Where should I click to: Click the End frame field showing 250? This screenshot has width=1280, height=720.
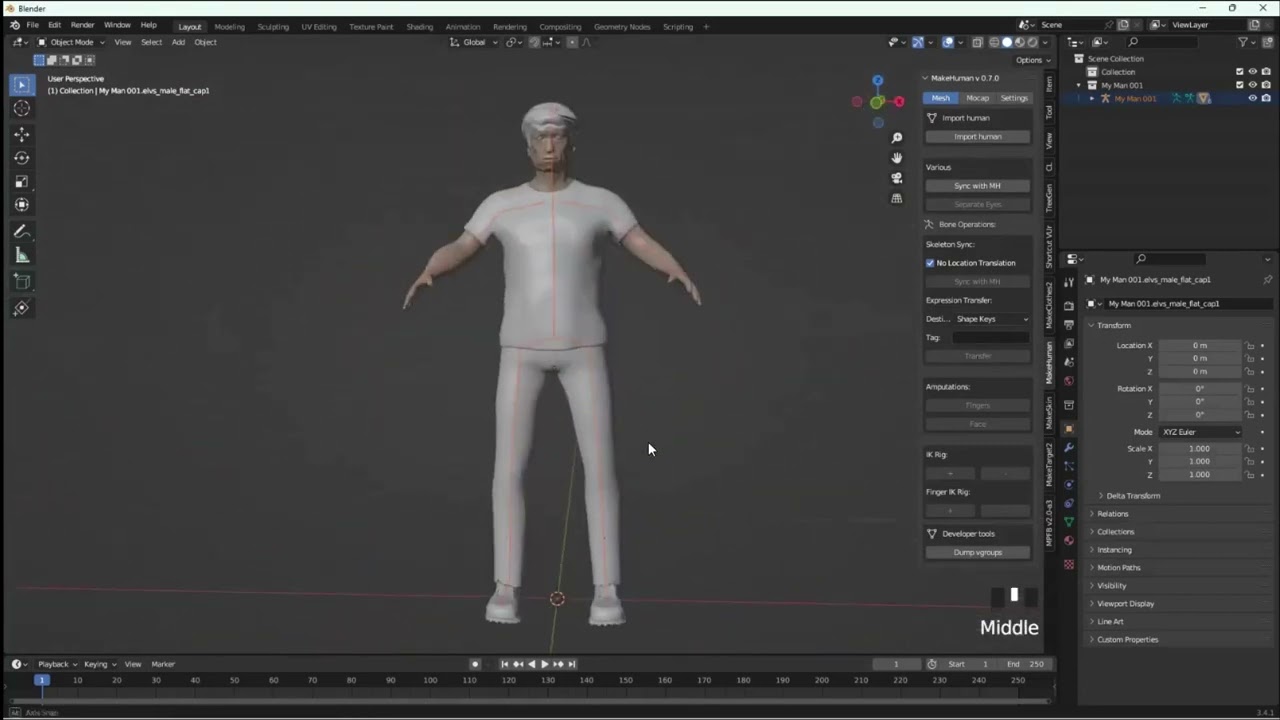pyautogui.click(x=1025, y=664)
